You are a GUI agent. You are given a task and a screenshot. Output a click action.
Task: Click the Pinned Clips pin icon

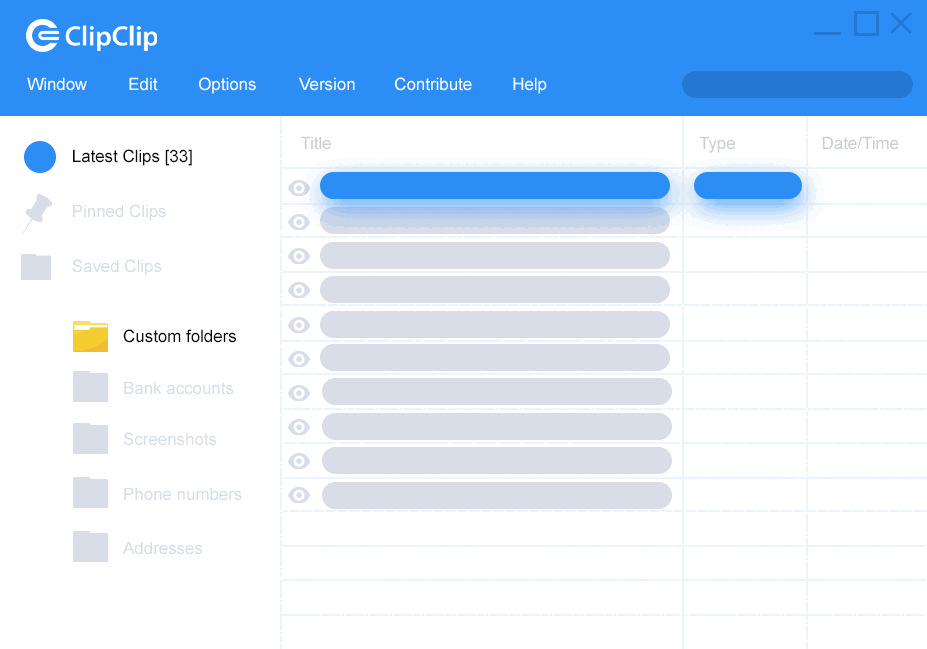[x=38, y=212]
